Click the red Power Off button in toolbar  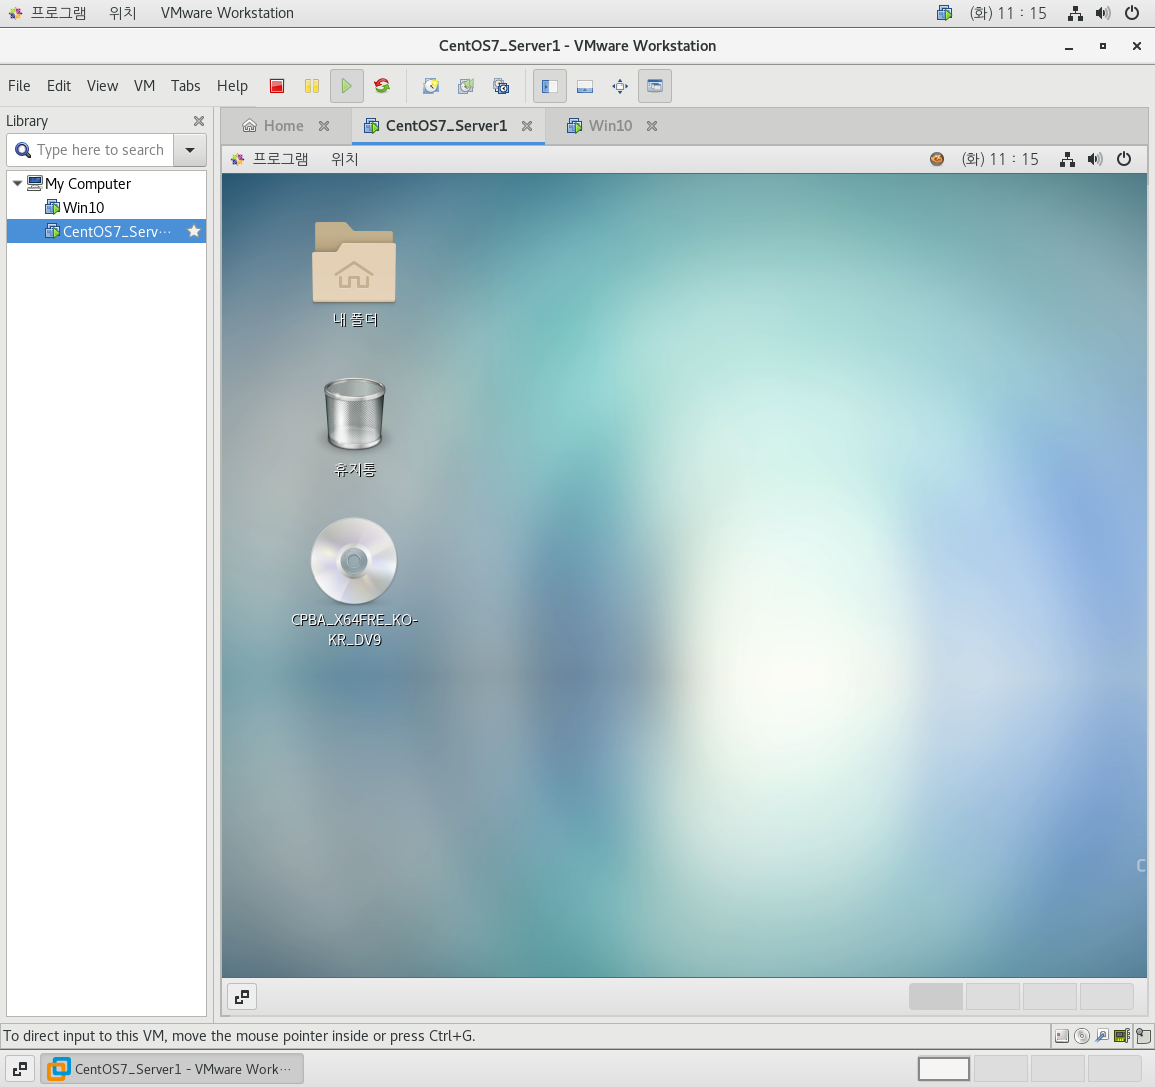(277, 86)
